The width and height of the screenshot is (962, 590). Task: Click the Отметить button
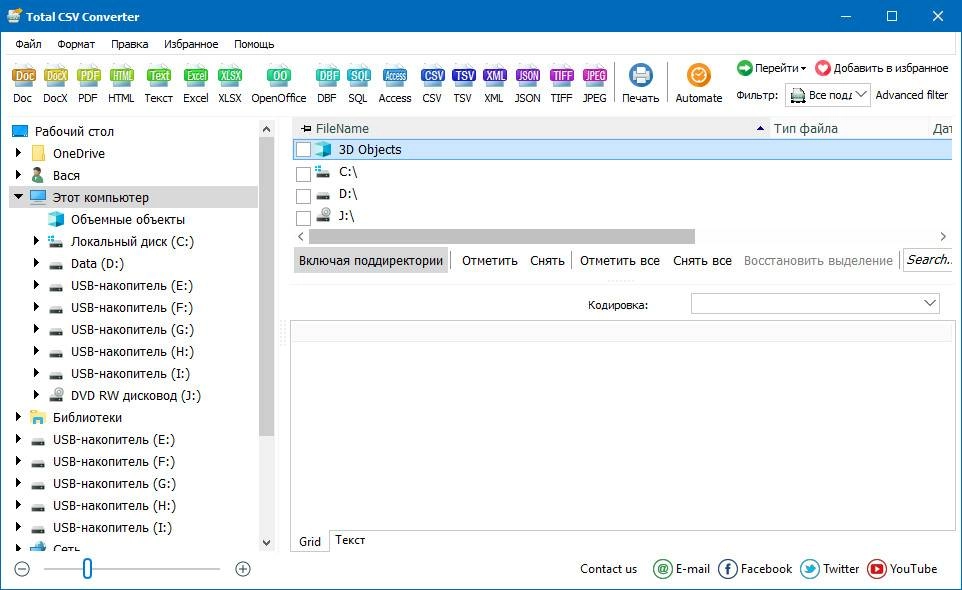[x=490, y=261]
